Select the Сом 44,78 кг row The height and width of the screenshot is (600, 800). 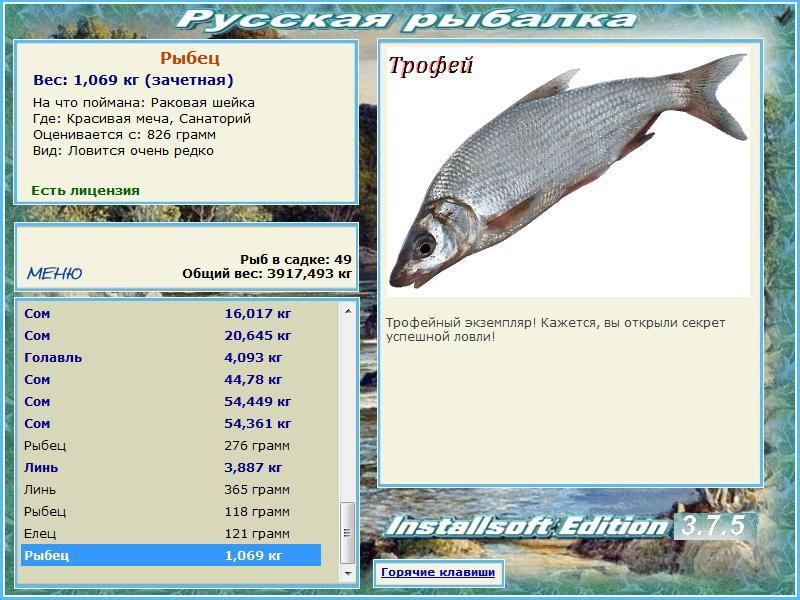coord(171,380)
